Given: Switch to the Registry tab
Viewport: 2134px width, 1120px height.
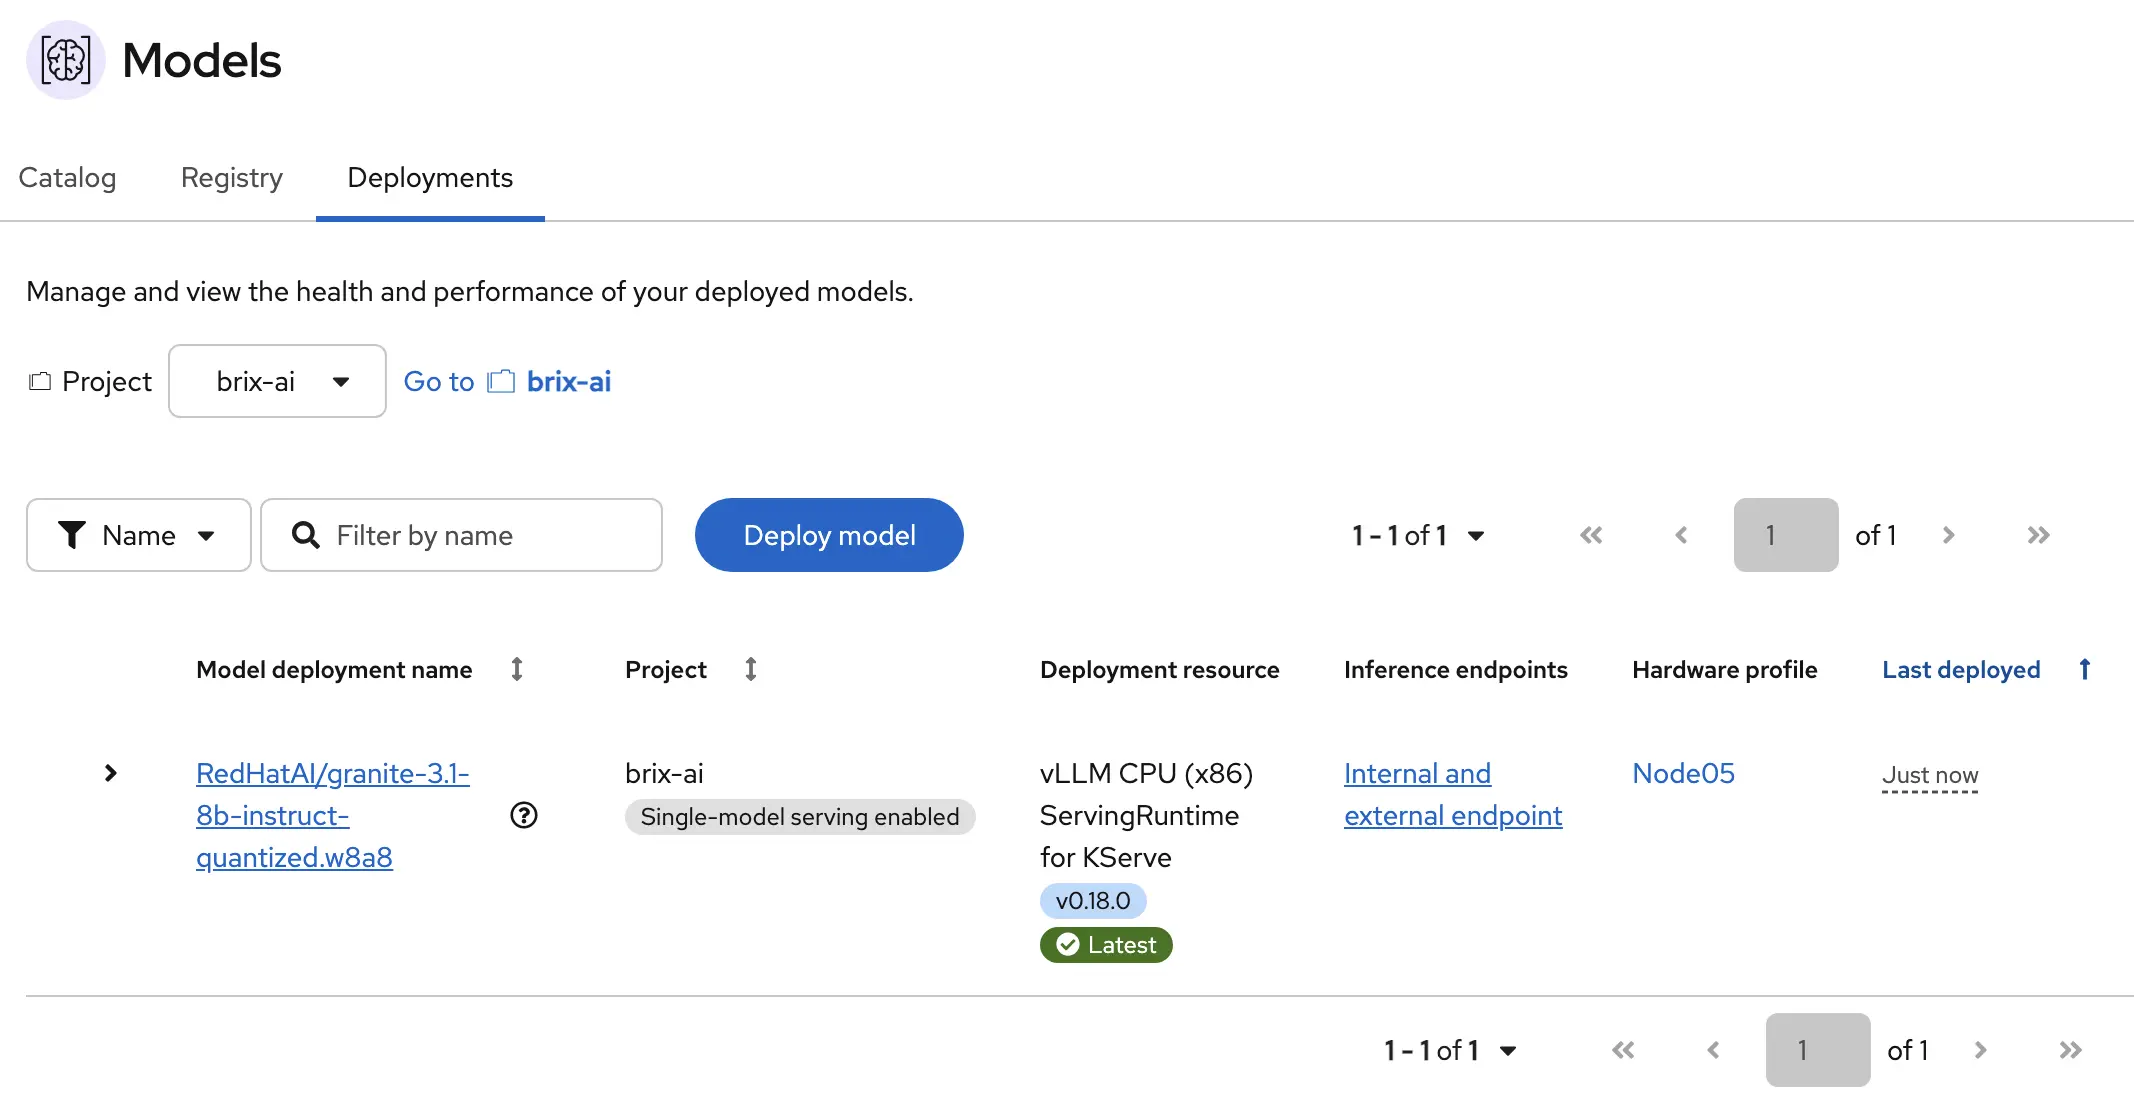Looking at the screenshot, I should point(232,177).
